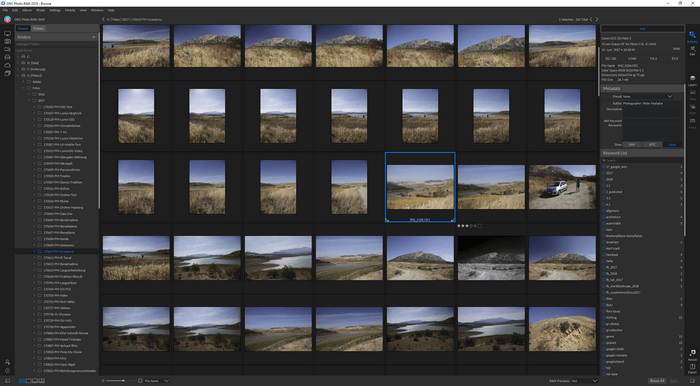700x386 pixels.
Task: Select the black and white mountain thumbnail
Action: [491, 258]
